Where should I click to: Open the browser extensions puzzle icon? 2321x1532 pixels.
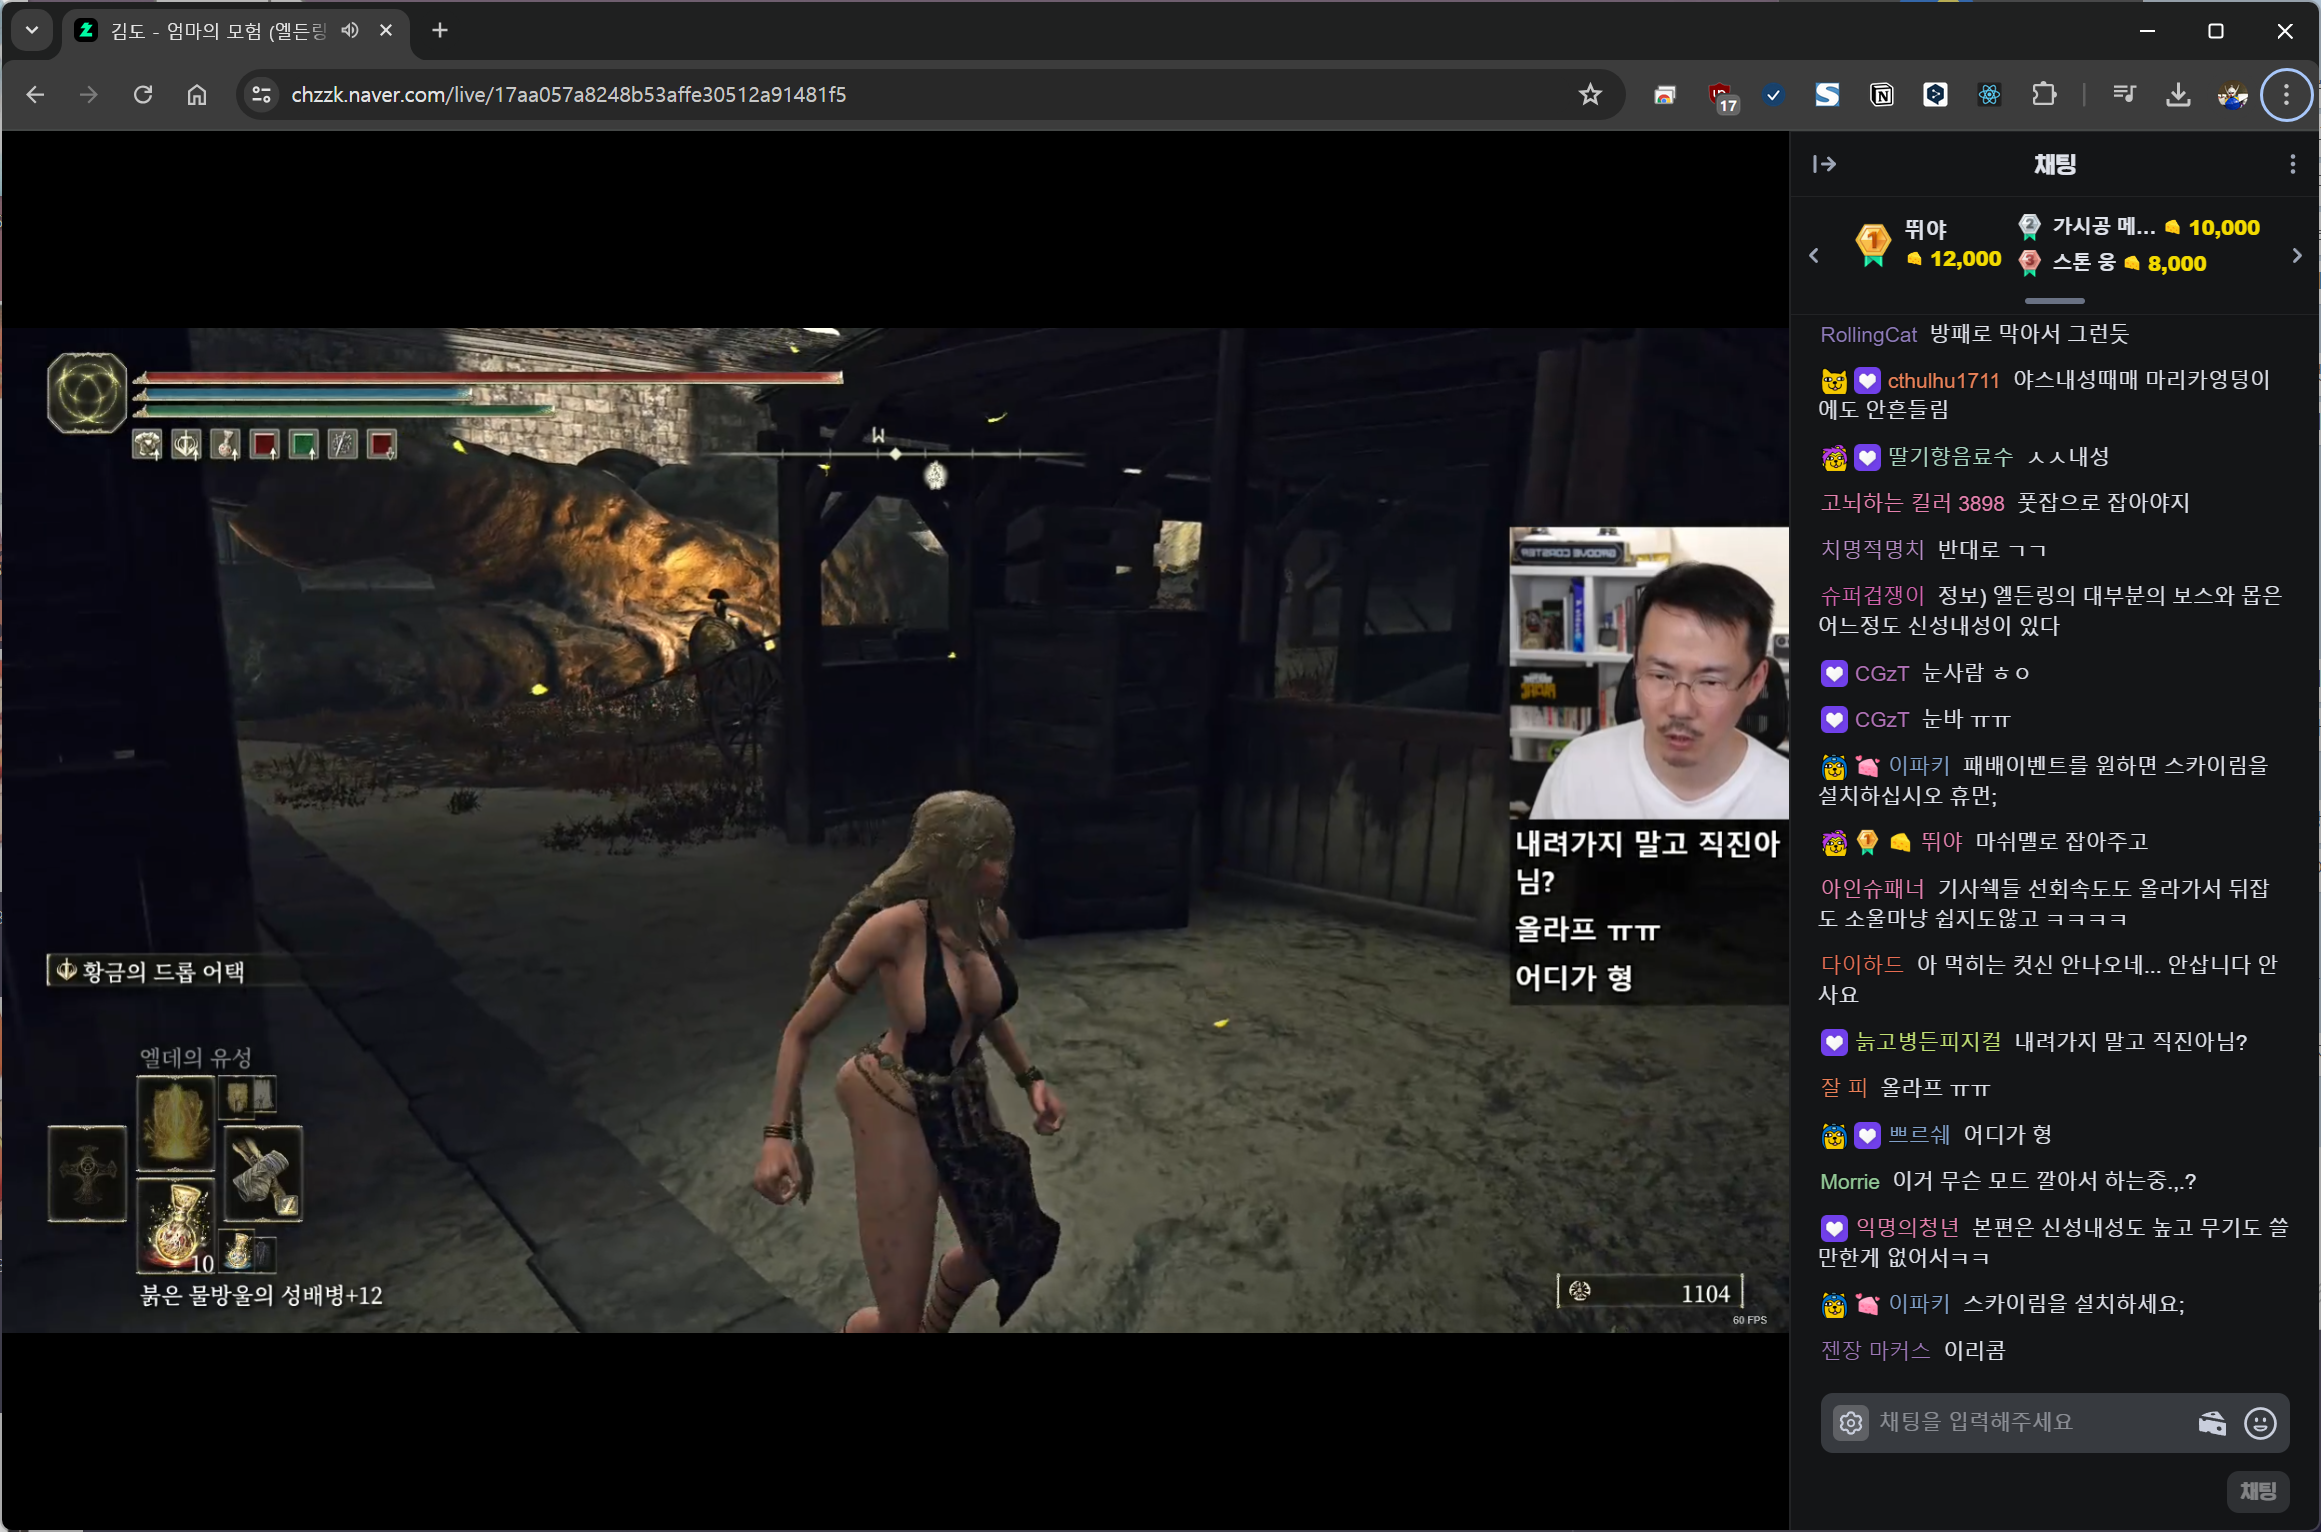click(2044, 94)
